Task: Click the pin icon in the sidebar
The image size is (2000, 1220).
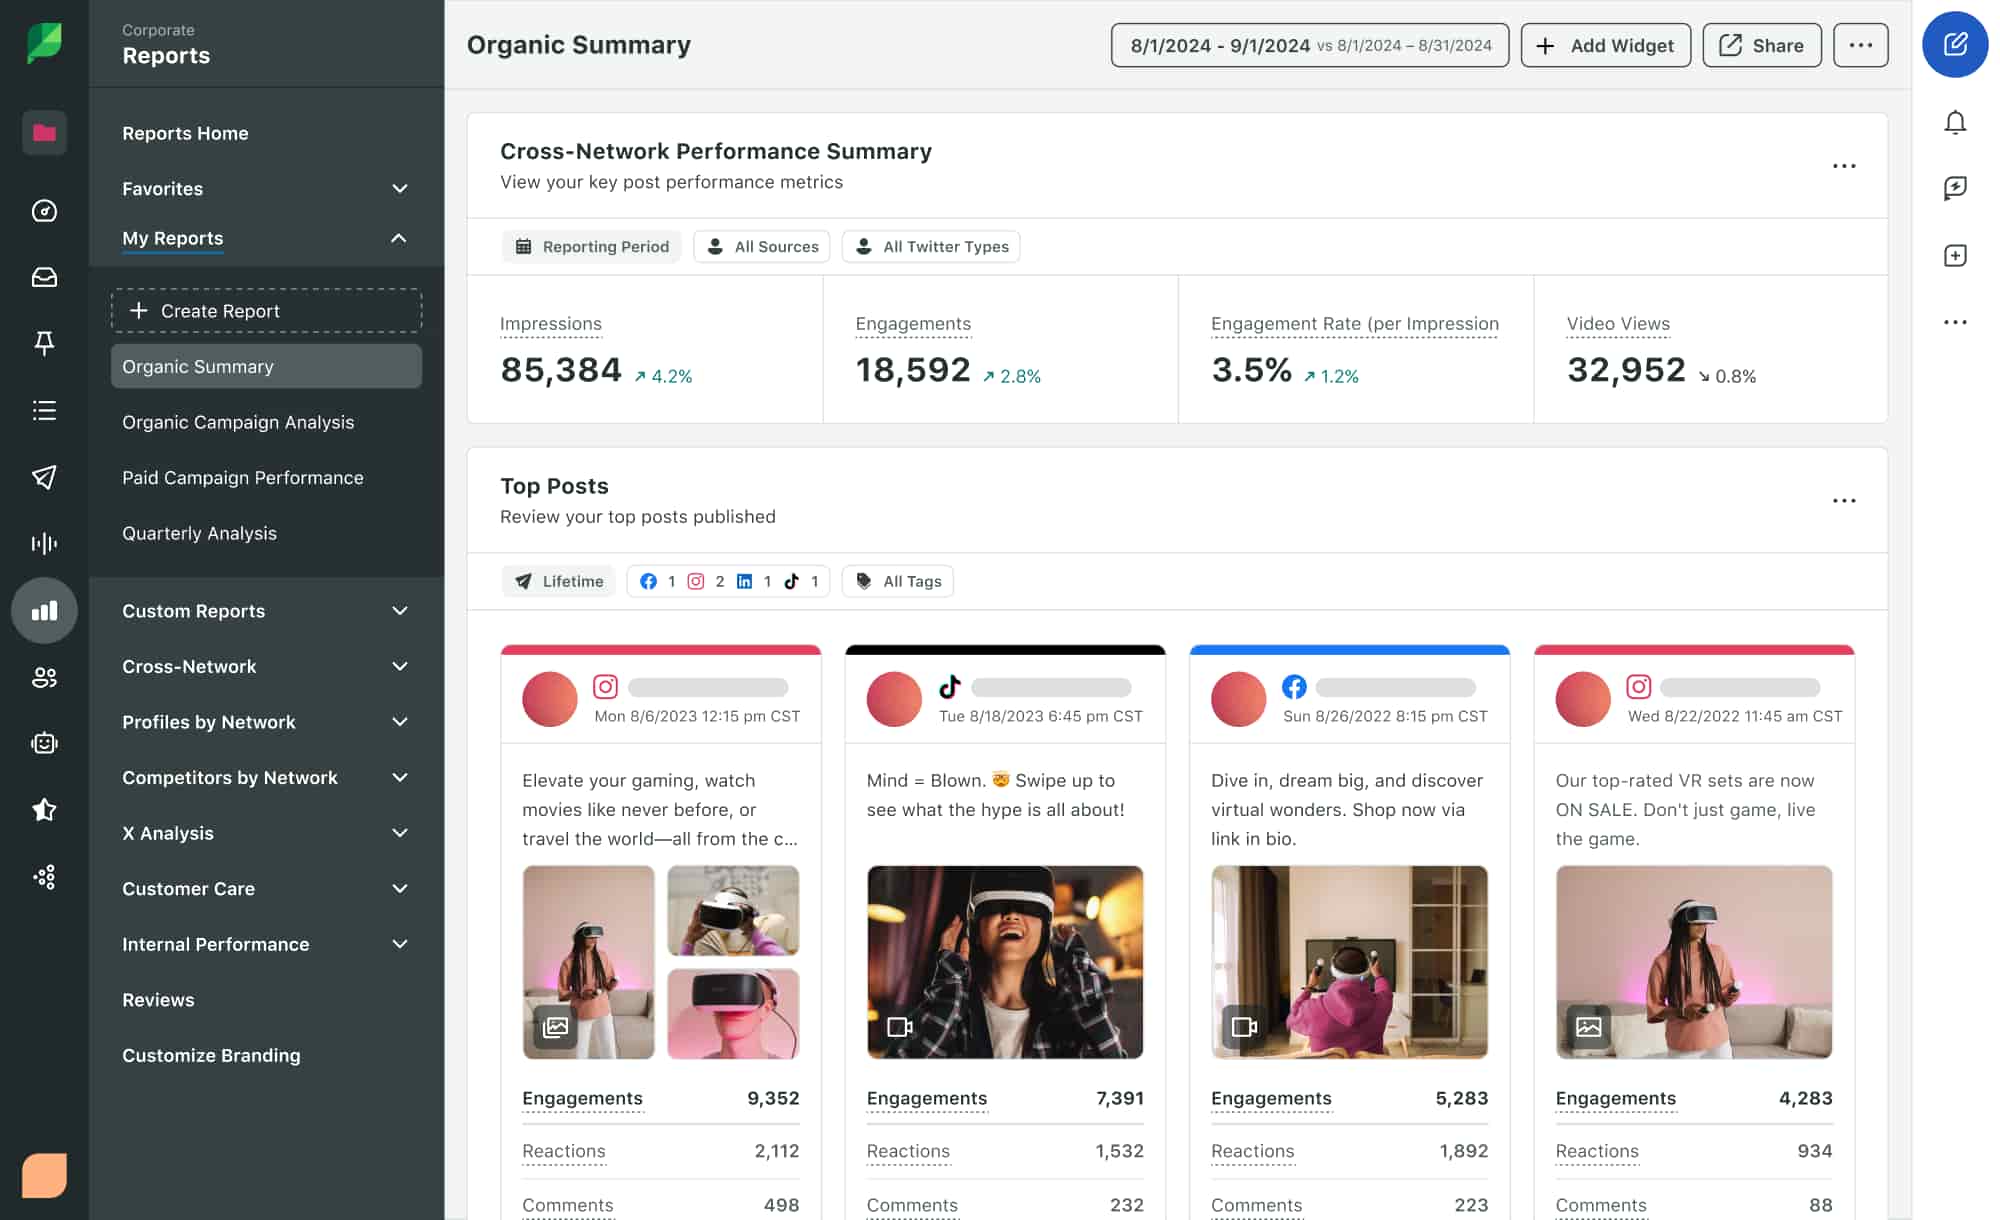Action: [44, 344]
